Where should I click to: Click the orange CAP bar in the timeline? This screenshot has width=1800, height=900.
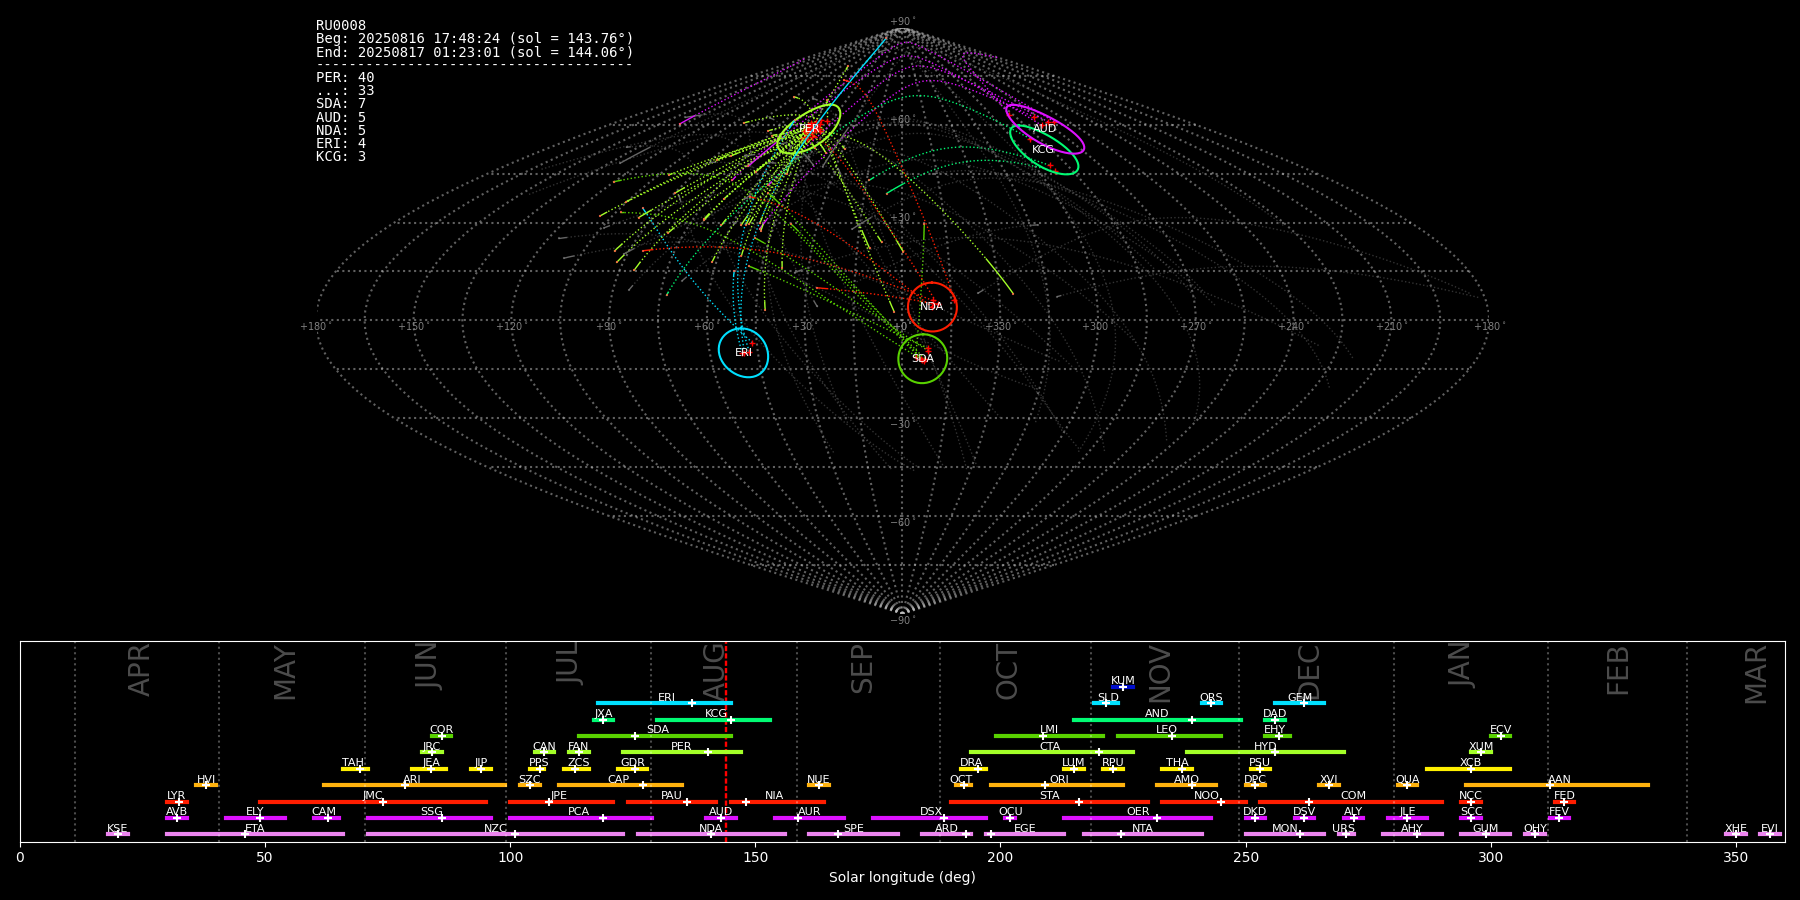(x=620, y=785)
